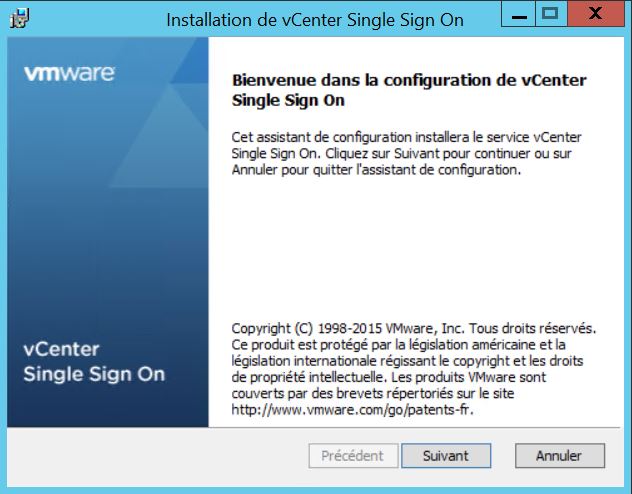This screenshot has height=494, width=632.
Task: Click the vCenter Single Sign On banner label
Action: pos(93,362)
